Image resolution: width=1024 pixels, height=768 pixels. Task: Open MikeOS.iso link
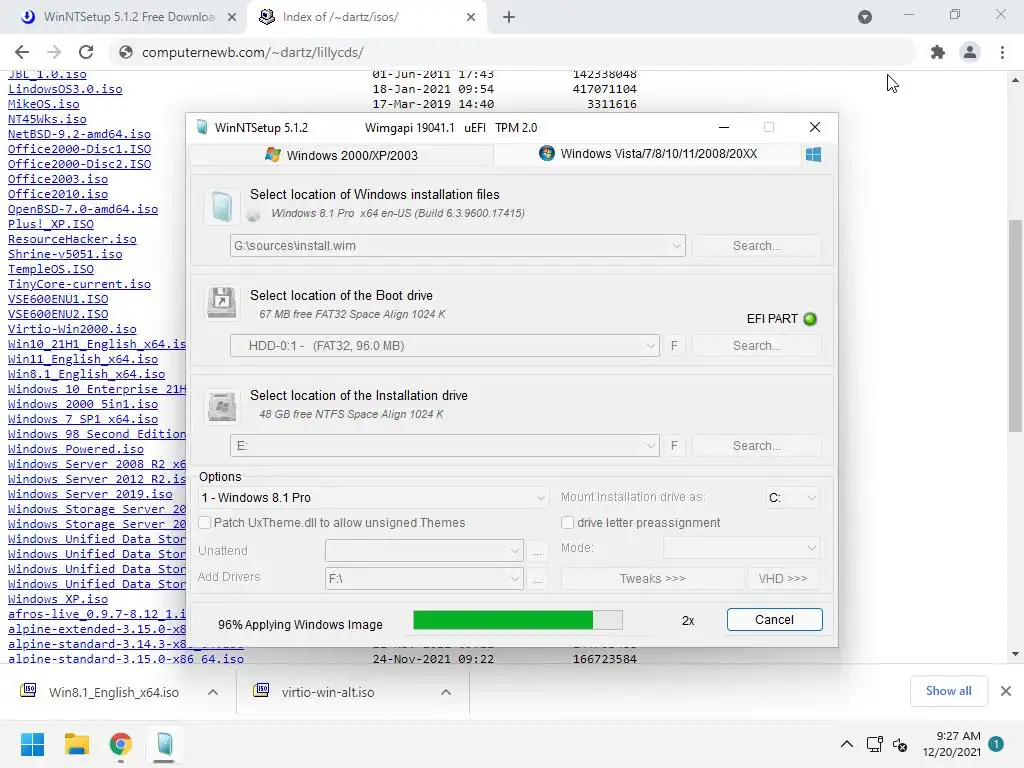coord(44,104)
